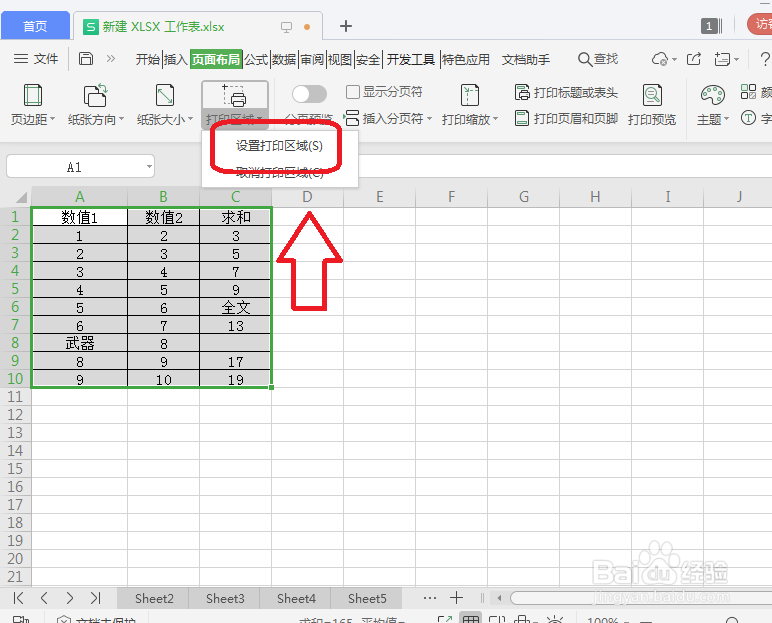Expand more quick access tools chevron
This screenshot has width=772, height=623.
pyautogui.click(x=111, y=59)
